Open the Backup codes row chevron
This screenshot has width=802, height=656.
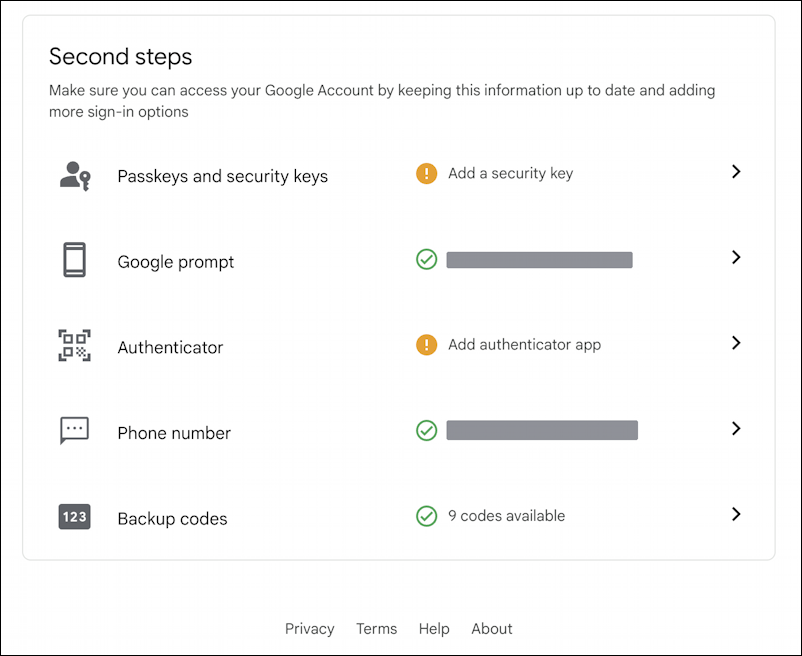(737, 515)
